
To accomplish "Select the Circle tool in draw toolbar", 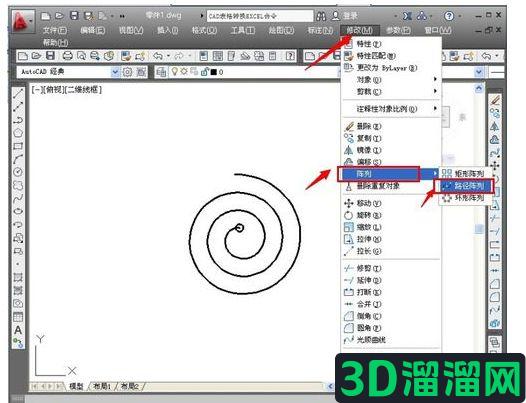I will pyautogui.click(x=18, y=172).
